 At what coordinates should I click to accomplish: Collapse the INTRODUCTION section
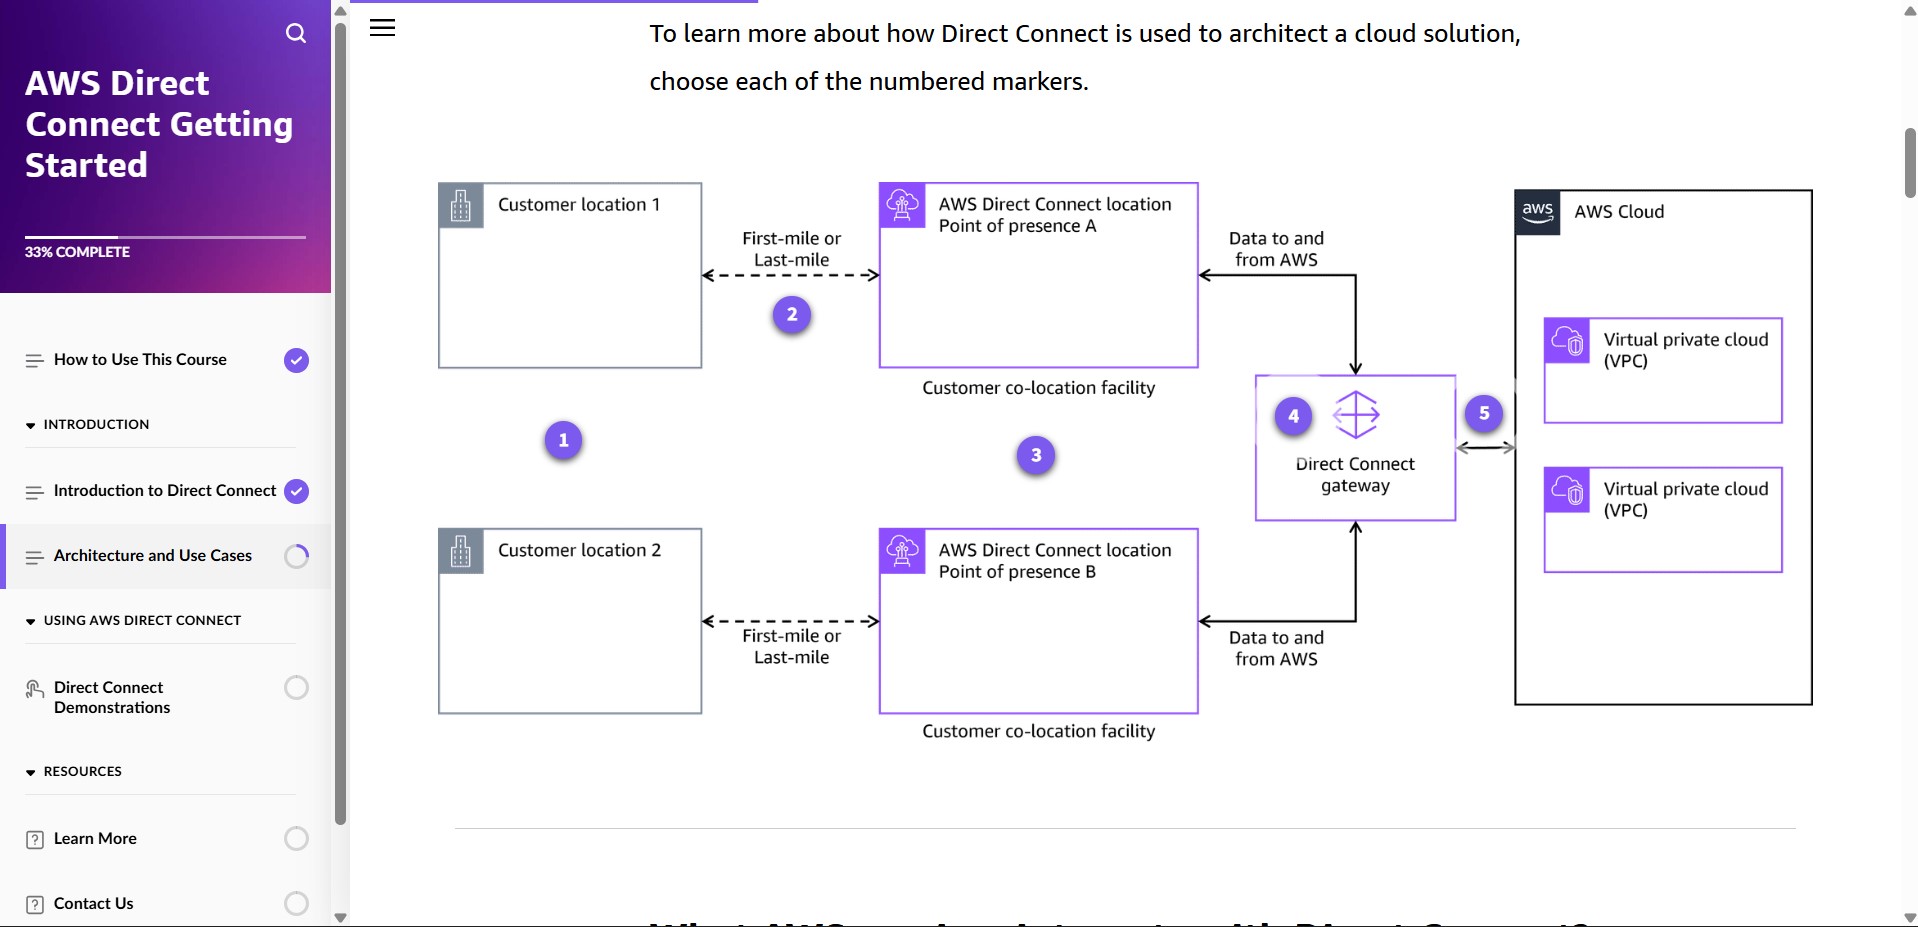(29, 424)
